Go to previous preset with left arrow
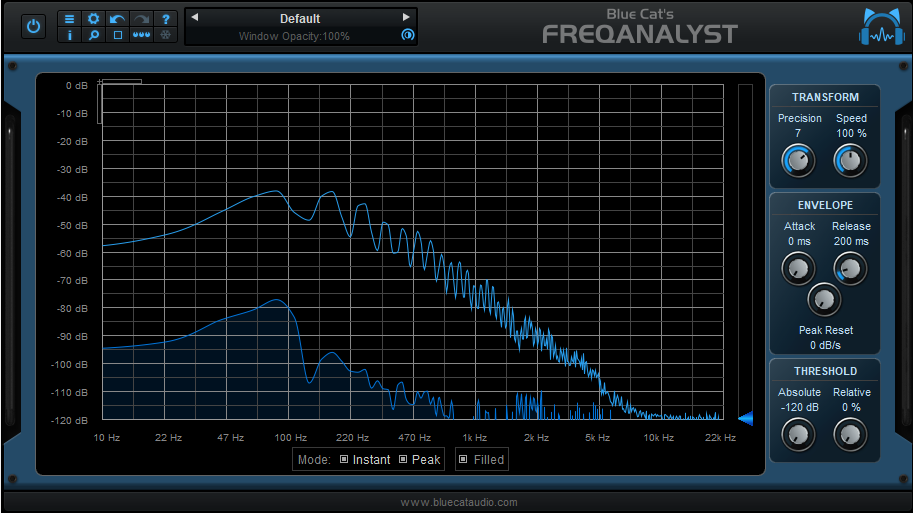The height and width of the screenshot is (513, 913). [x=195, y=17]
